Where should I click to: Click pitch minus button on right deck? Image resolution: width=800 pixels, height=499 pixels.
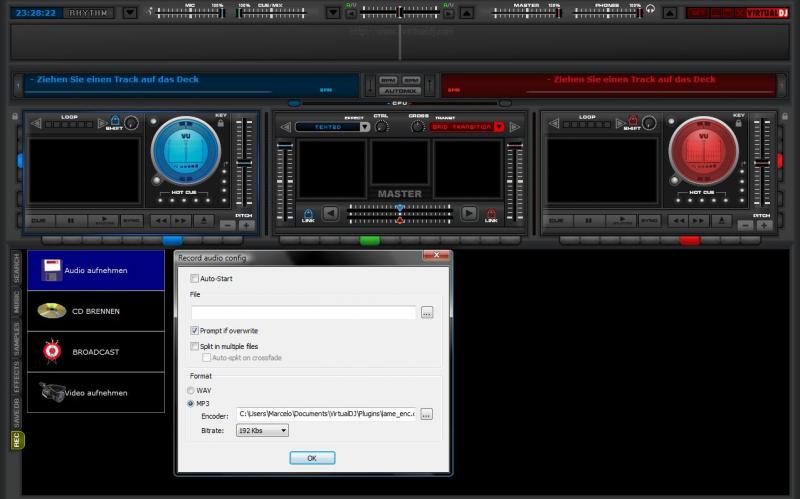tap(745, 225)
